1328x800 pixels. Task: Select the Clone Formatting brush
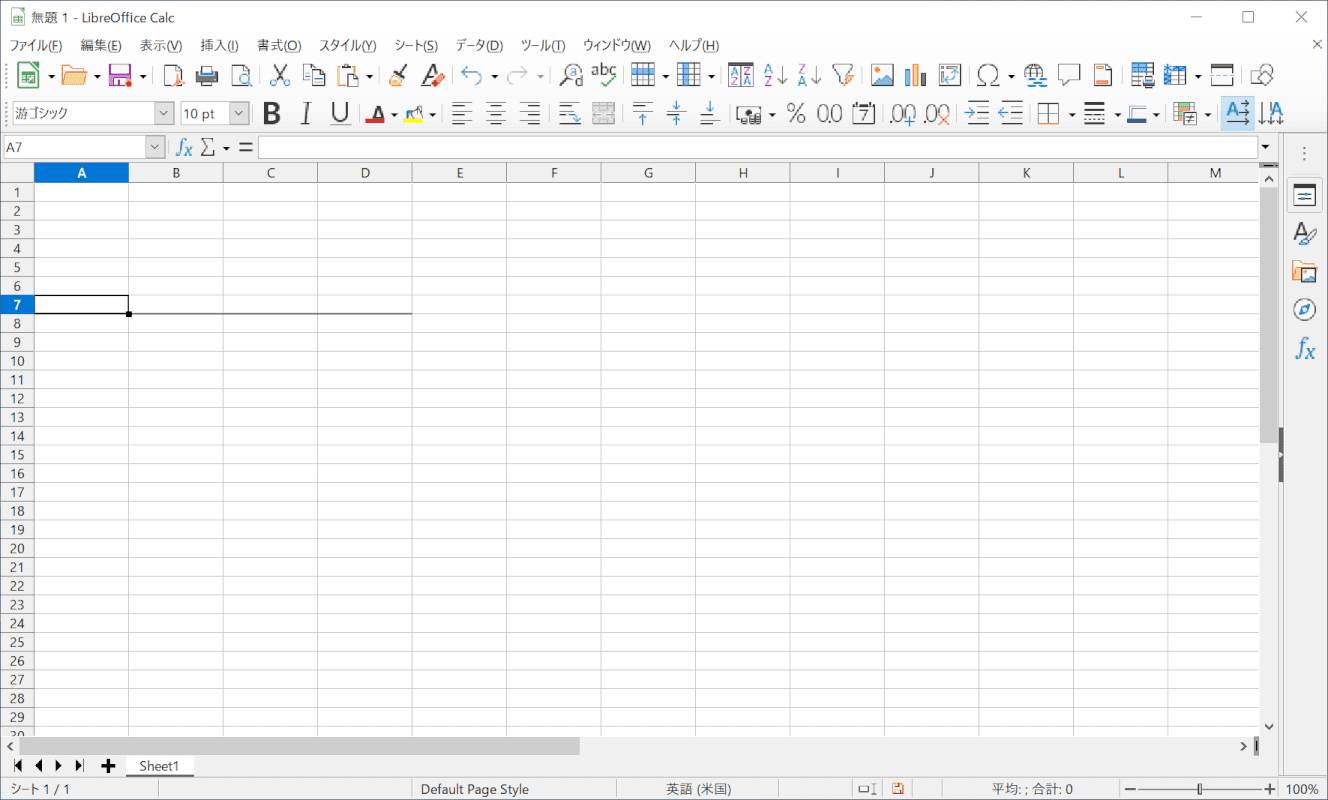[x=398, y=75]
